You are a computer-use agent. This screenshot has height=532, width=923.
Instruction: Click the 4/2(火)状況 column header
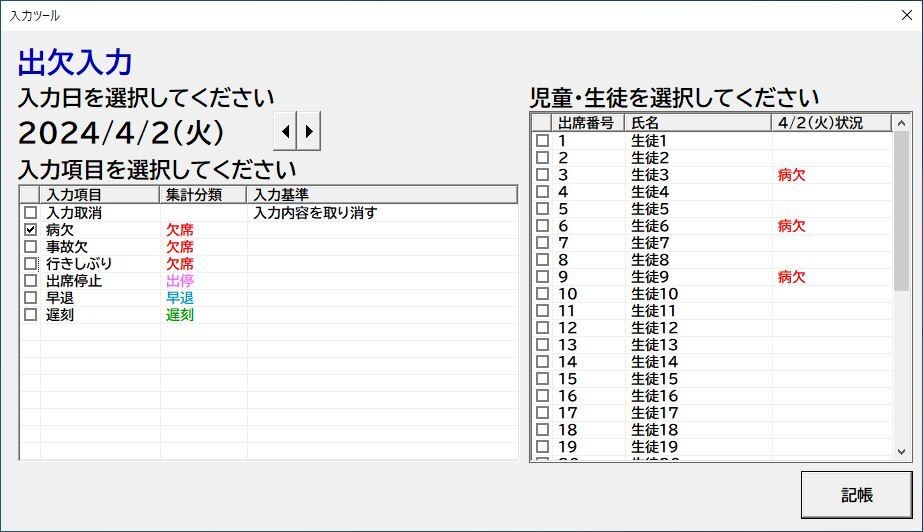[831, 123]
